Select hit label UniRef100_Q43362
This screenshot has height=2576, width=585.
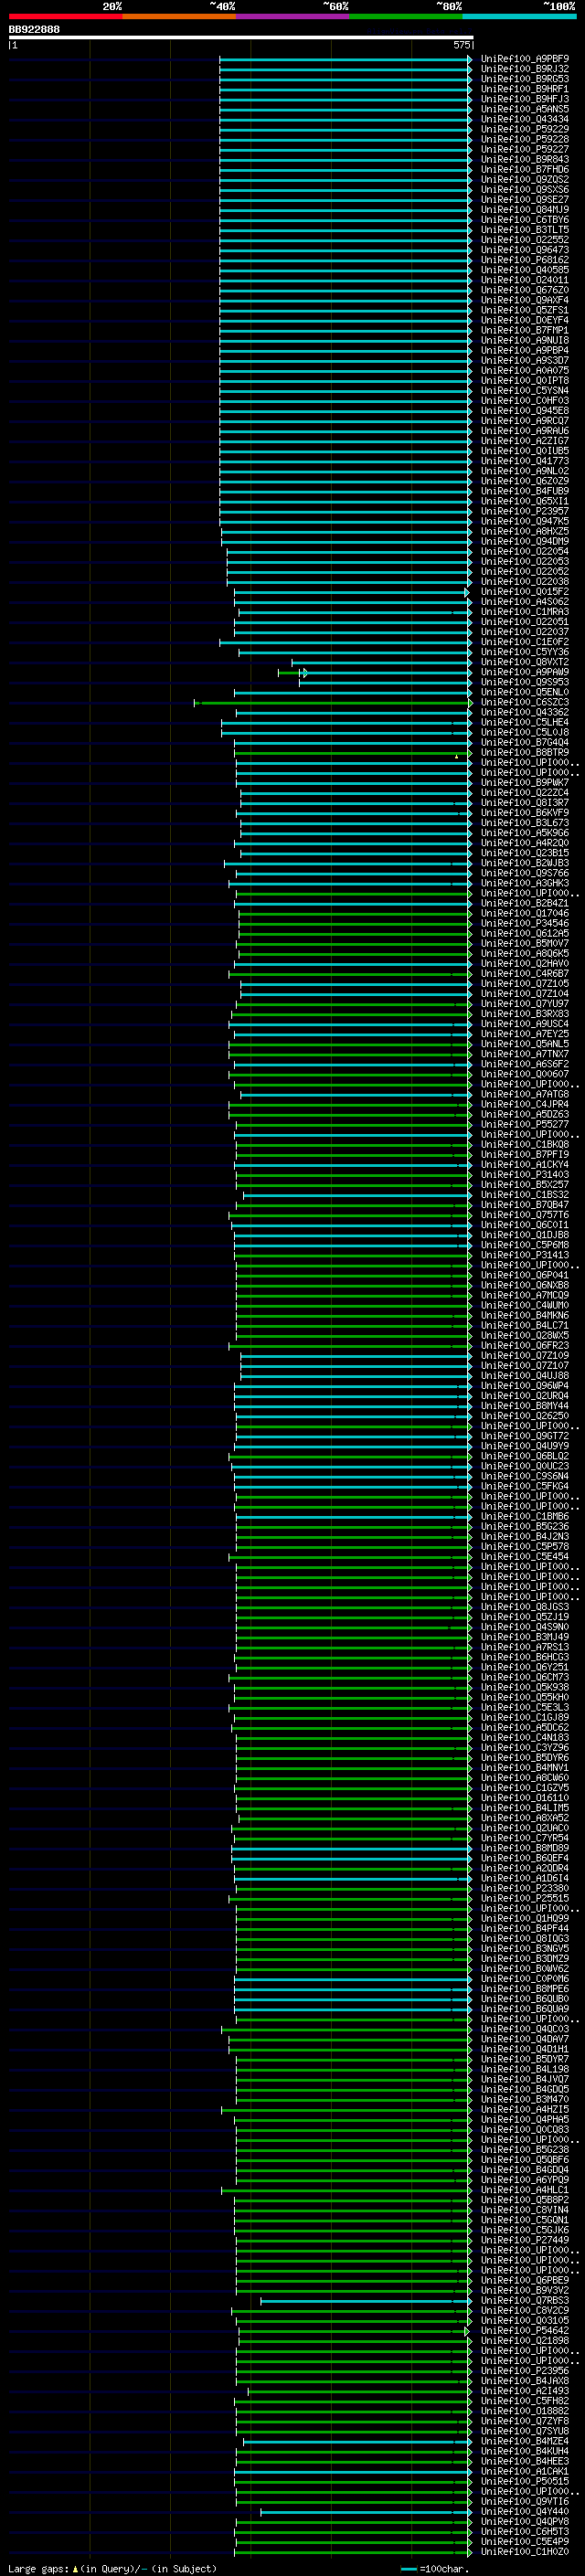[525, 712]
